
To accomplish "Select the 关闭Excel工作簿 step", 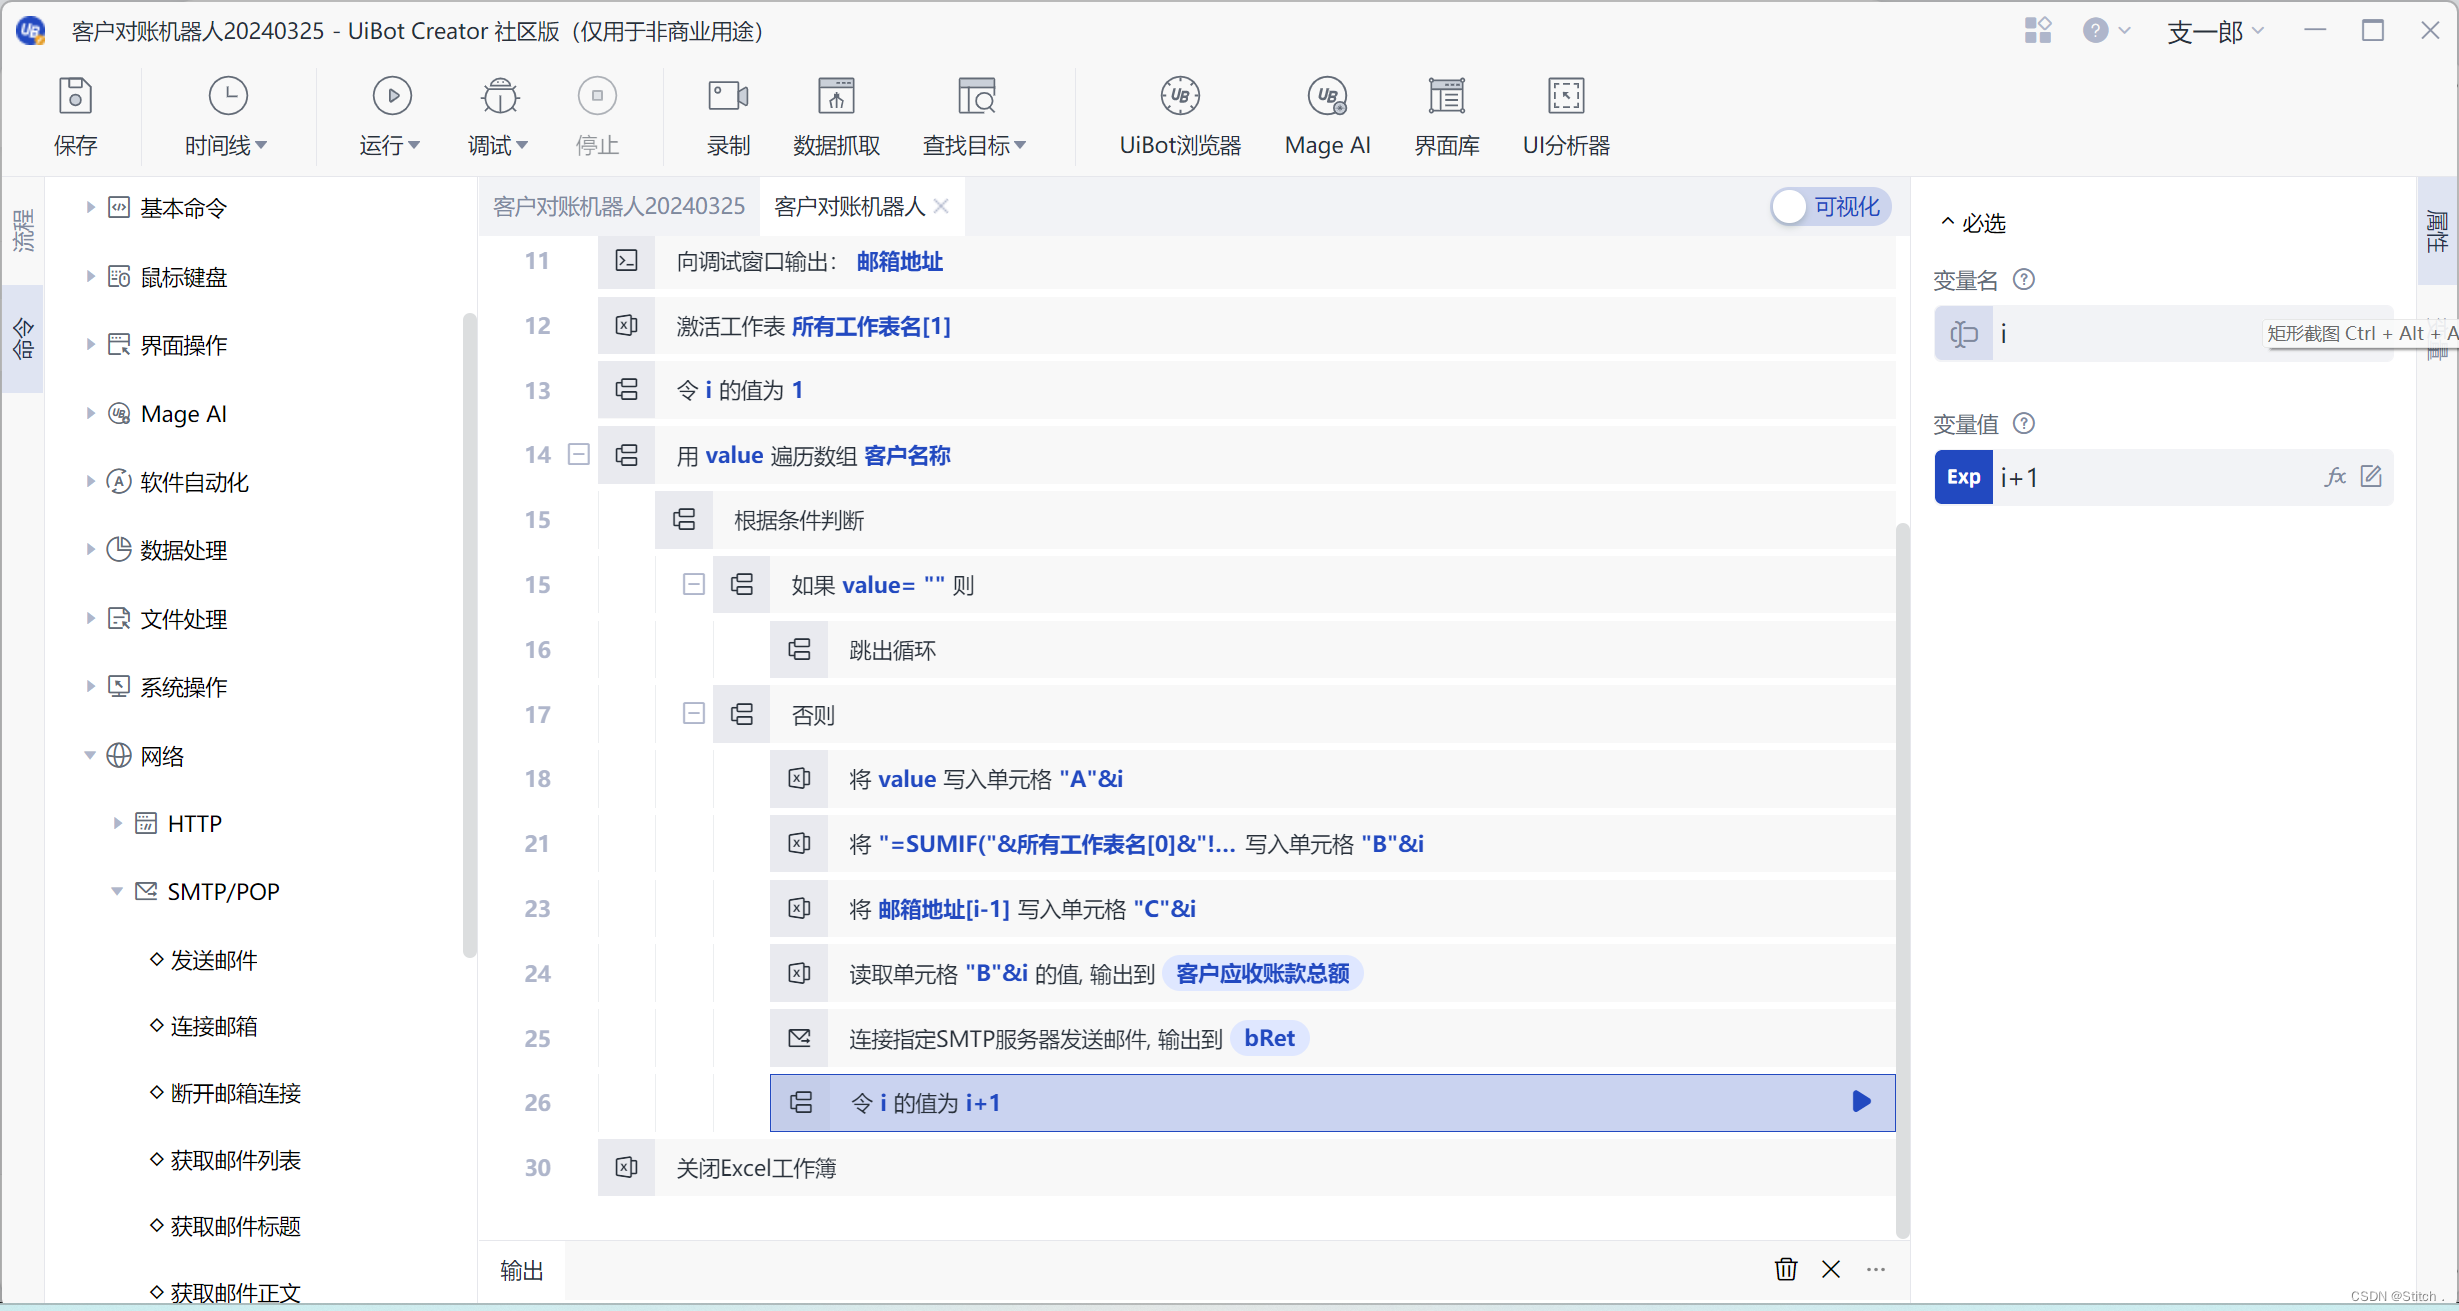I will (1246, 1167).
